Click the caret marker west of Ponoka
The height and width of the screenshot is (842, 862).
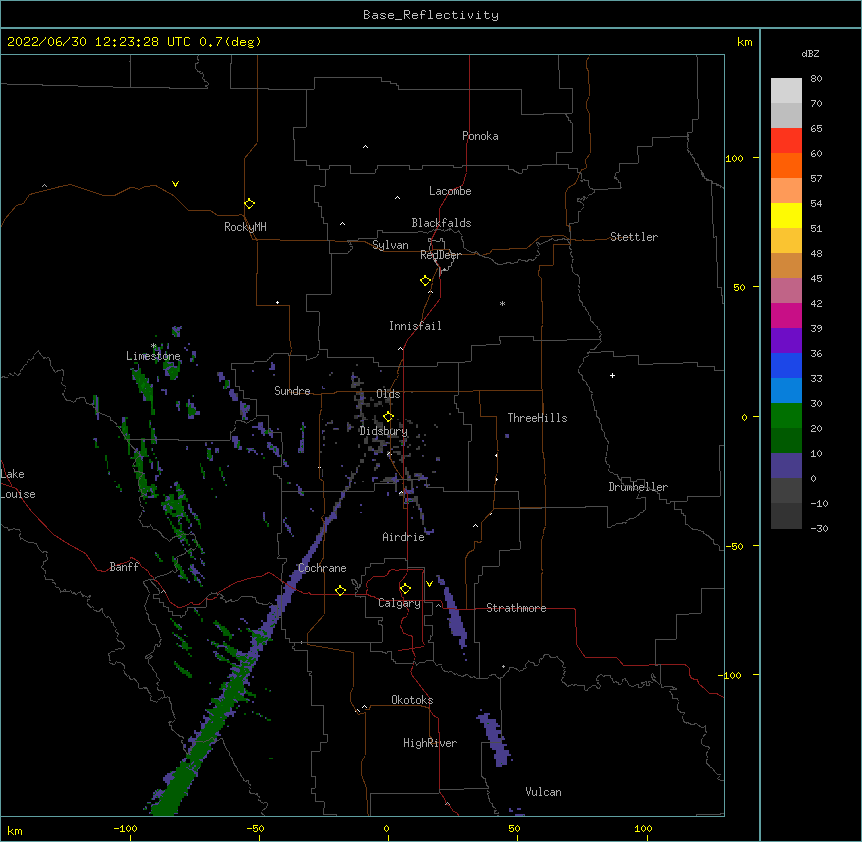[x=365, y=147]
